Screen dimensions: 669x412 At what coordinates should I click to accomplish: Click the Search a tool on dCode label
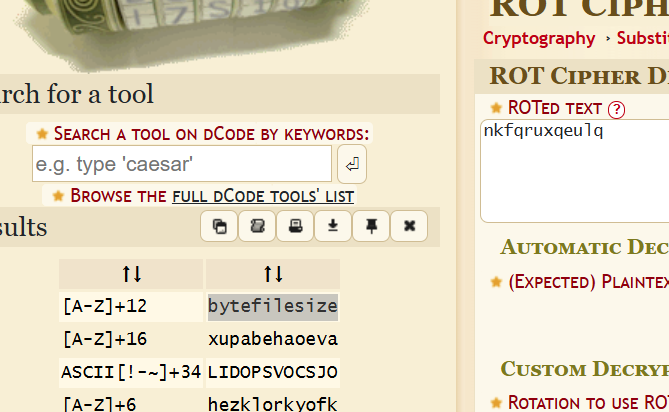211,134
